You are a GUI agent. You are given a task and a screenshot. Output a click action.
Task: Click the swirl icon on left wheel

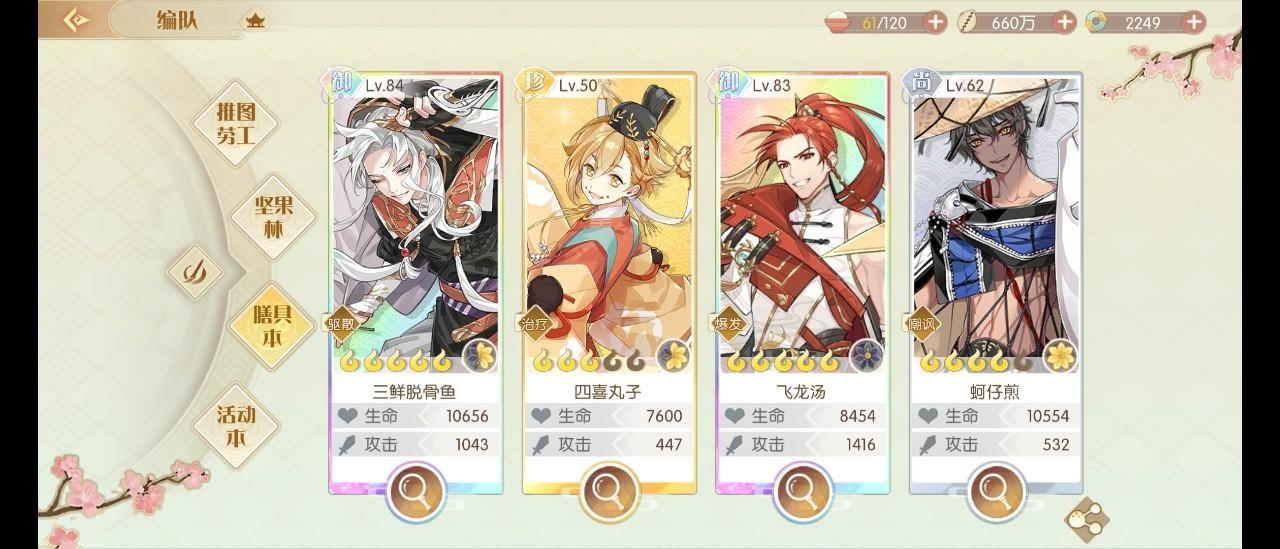pos(194,272)
